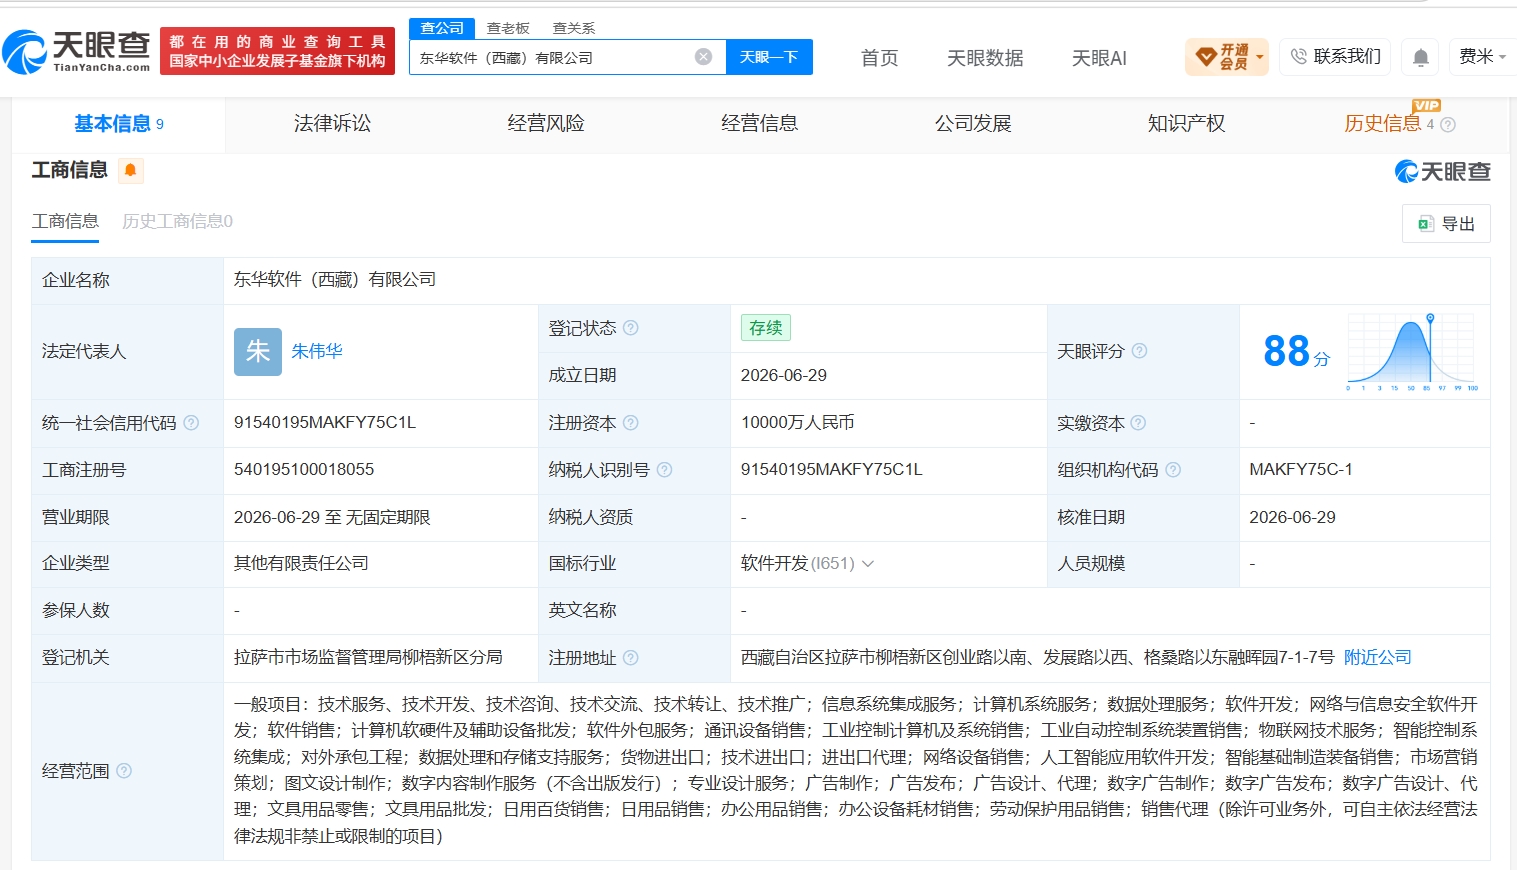Show help icon next to 登记状态
This screenshot has width=1517, height=870.
pyautogui.click(x=631, y=328)
